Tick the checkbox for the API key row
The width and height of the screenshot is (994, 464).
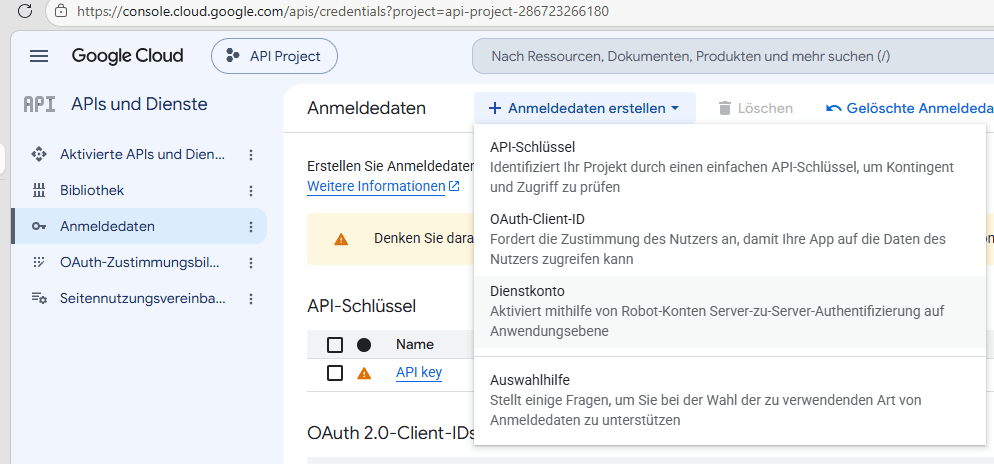pyautogui.click(x=335, y=373)
